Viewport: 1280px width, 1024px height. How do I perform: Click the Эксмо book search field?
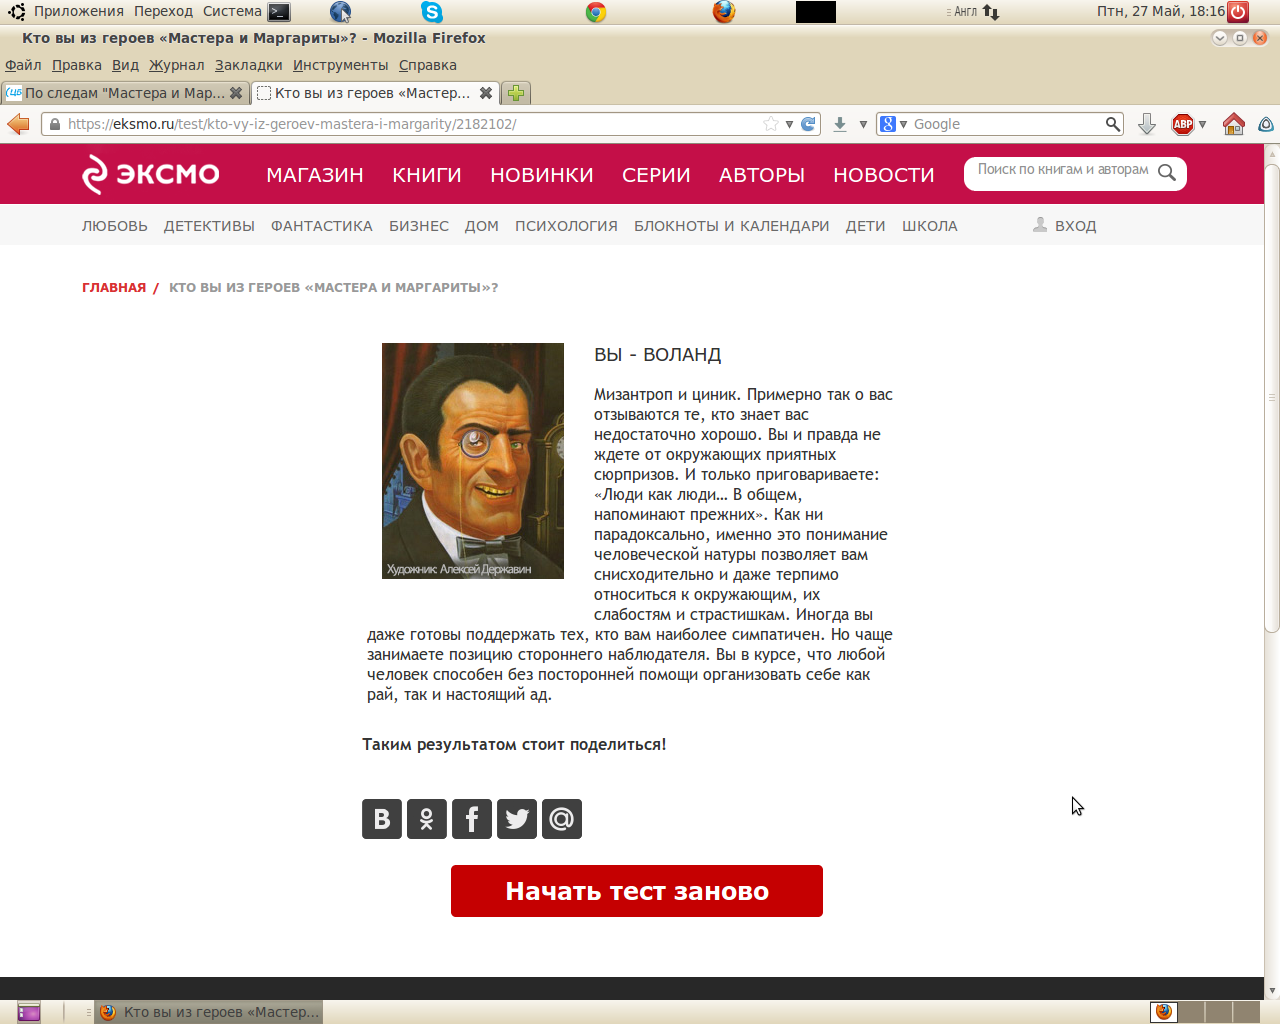[x=1062, y=171]
